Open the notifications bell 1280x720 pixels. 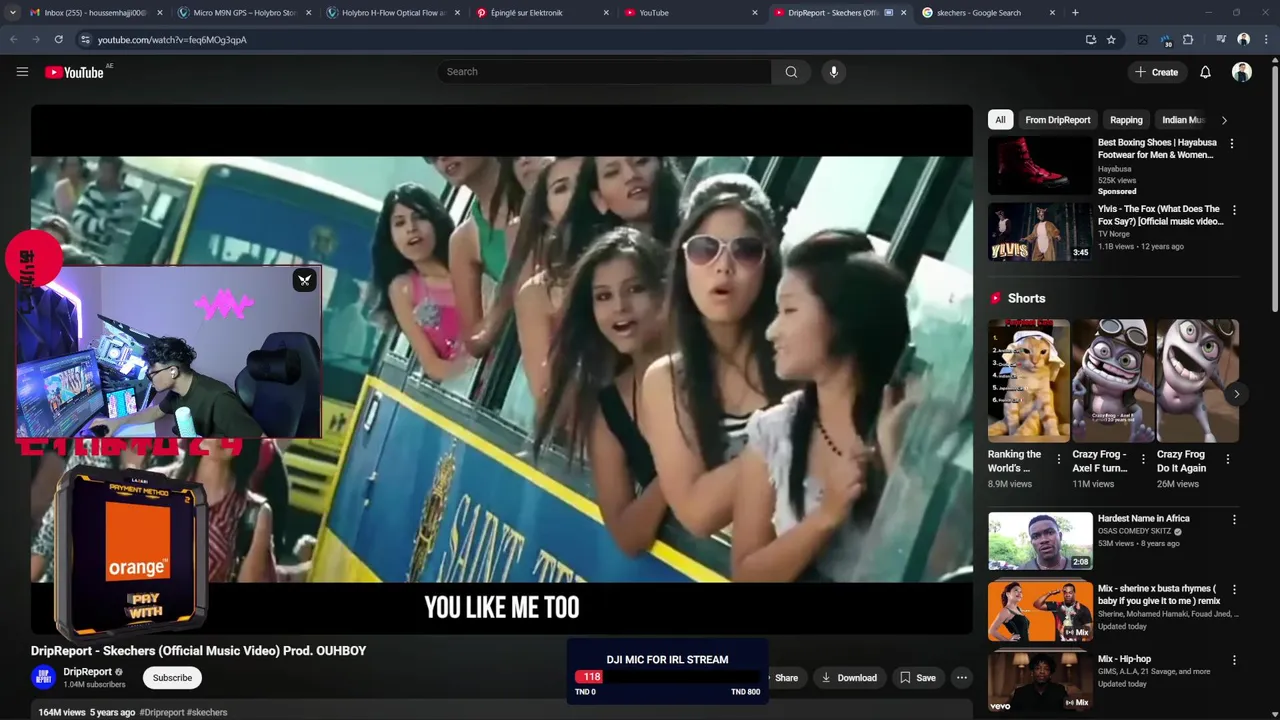[x=1205, y=72]
